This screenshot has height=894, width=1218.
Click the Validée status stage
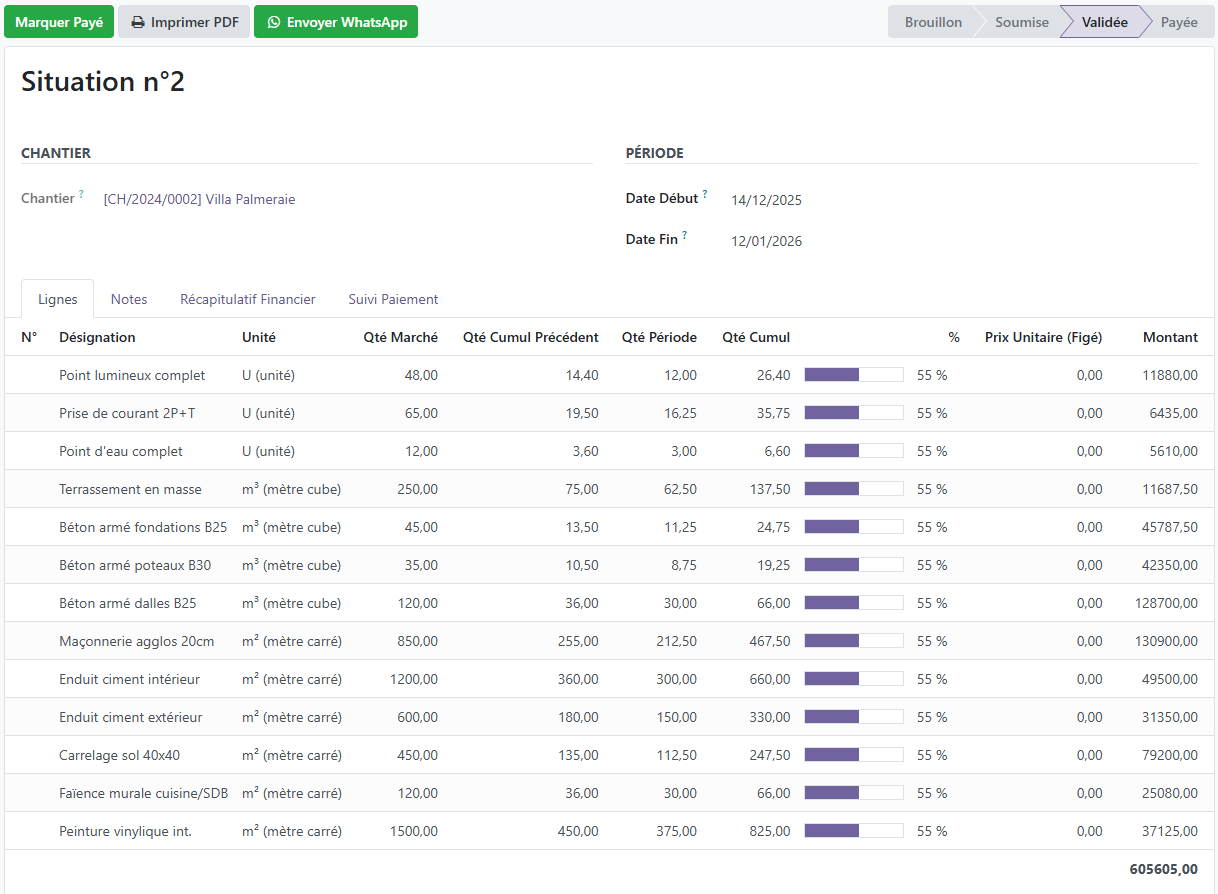[1104, 22]
